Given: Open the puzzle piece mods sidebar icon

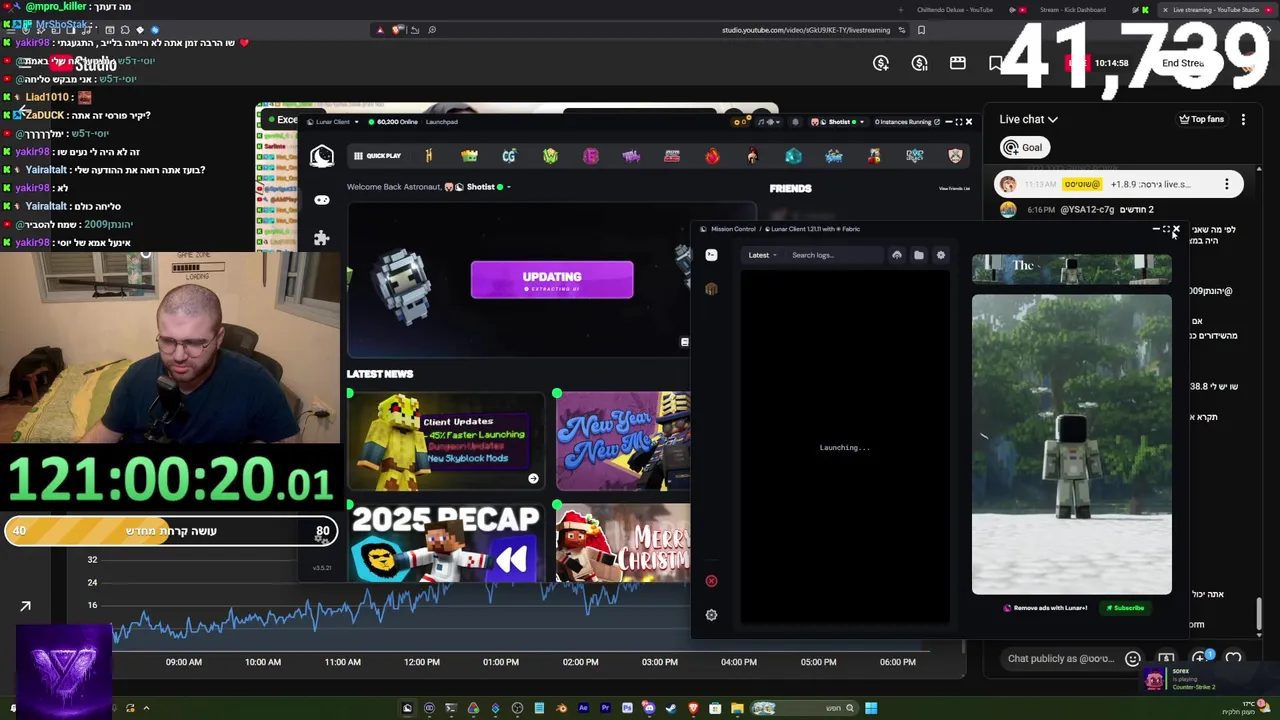Looking at the screenshot, I should [x=321, y=238].
